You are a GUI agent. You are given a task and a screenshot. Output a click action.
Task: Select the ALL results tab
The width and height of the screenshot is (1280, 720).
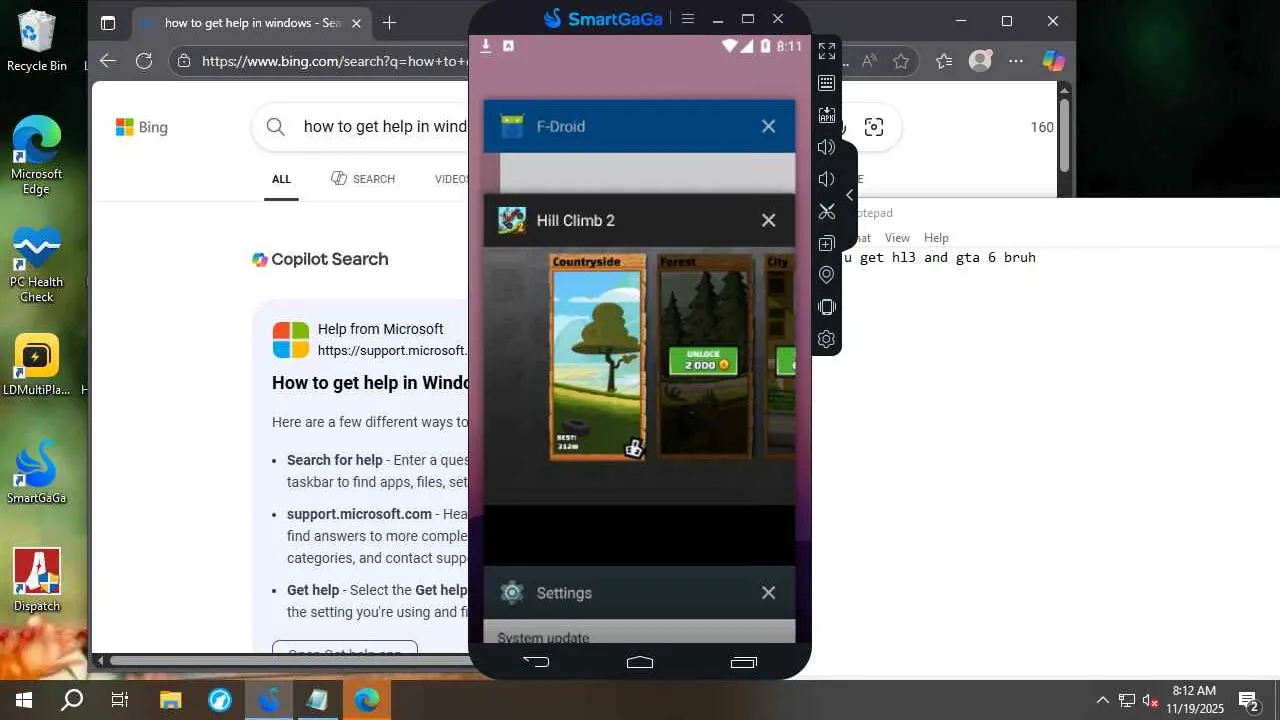coord(281,179)
